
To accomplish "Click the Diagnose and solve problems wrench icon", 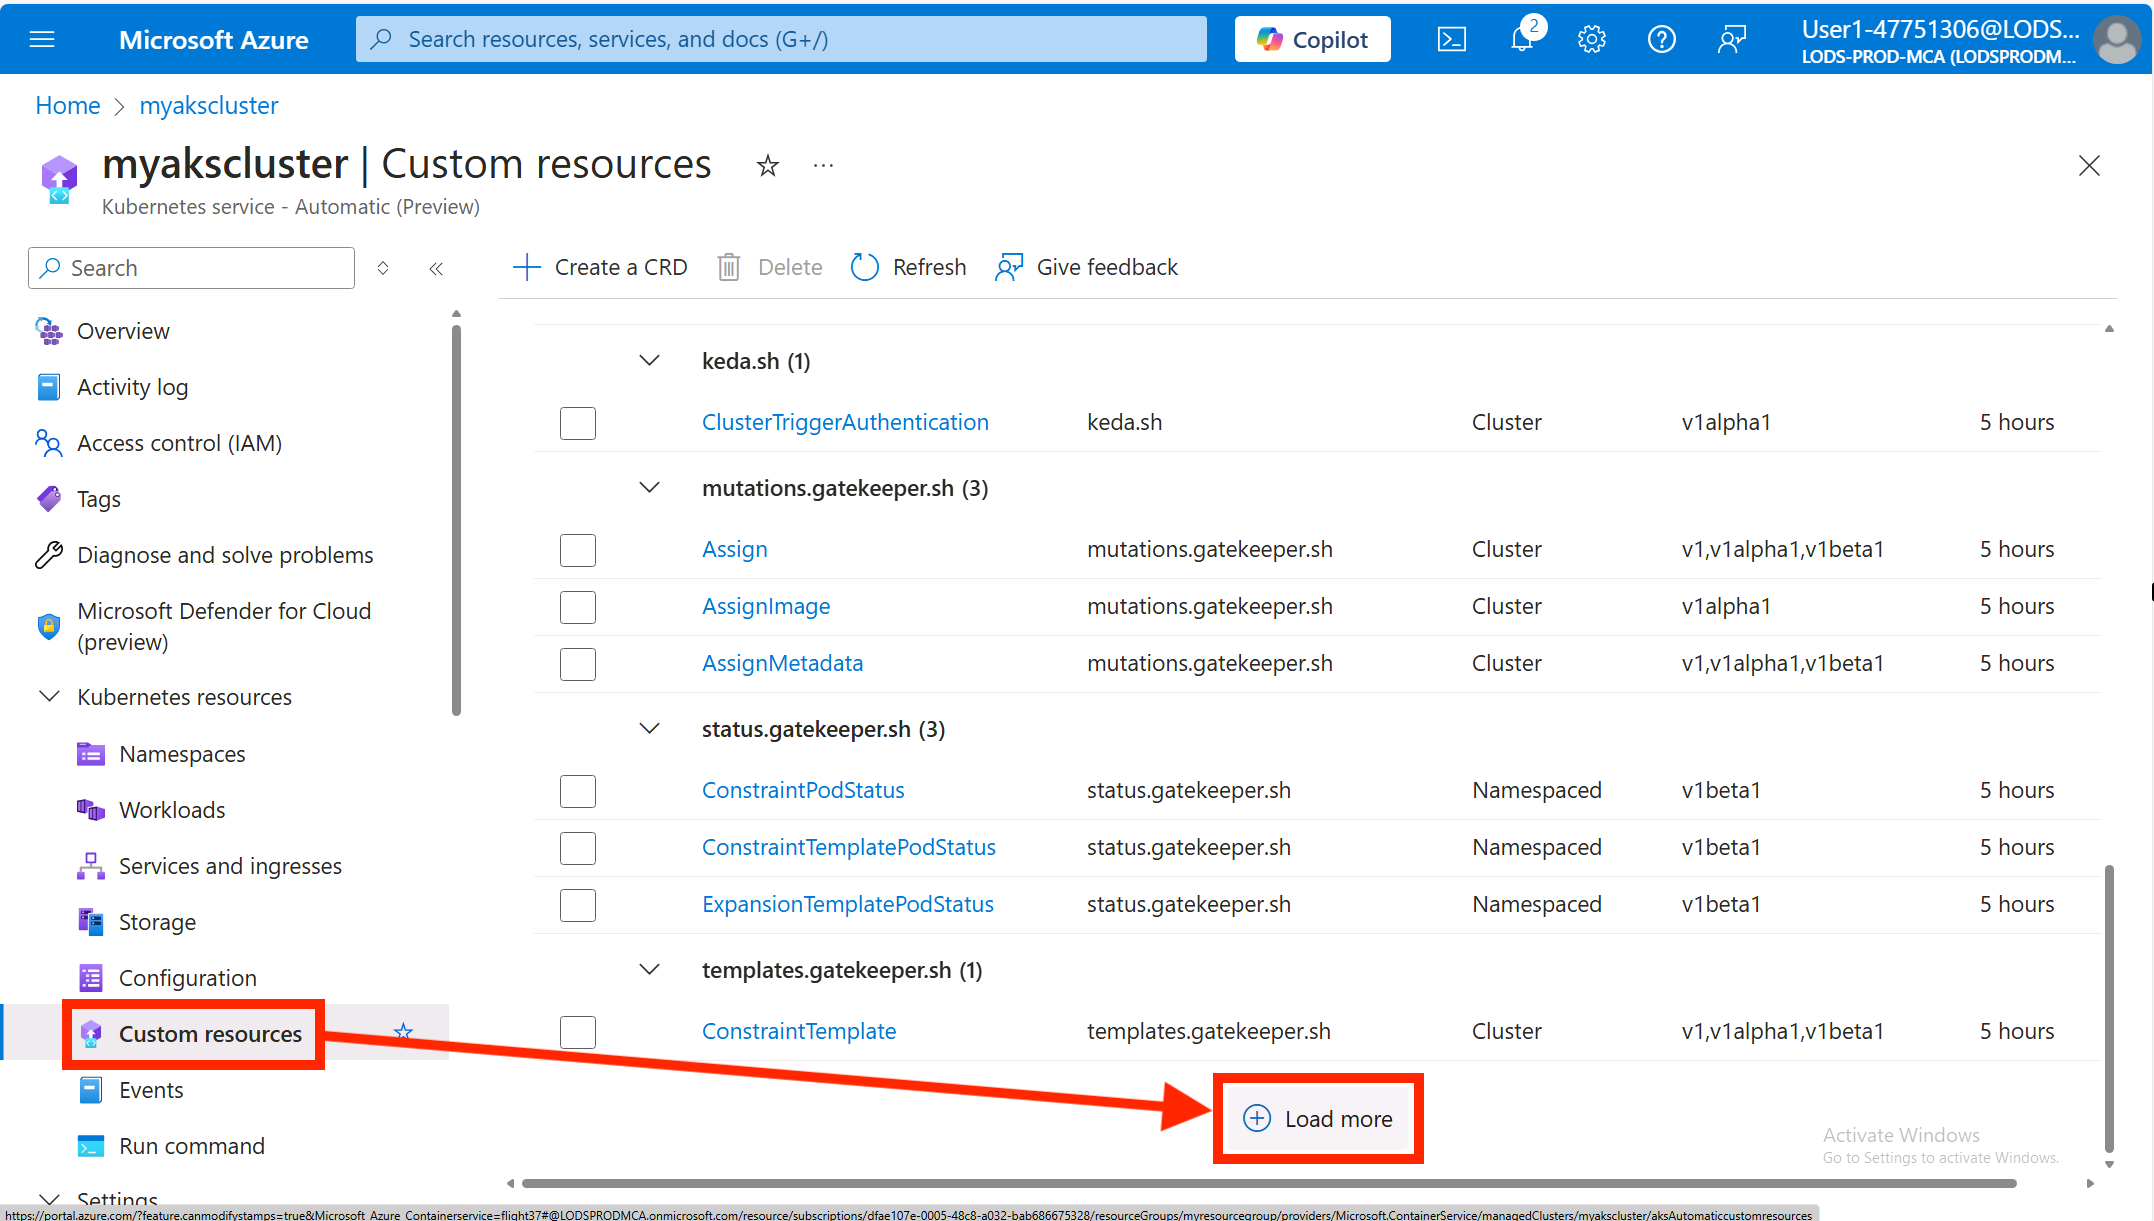I will (49, 555).
